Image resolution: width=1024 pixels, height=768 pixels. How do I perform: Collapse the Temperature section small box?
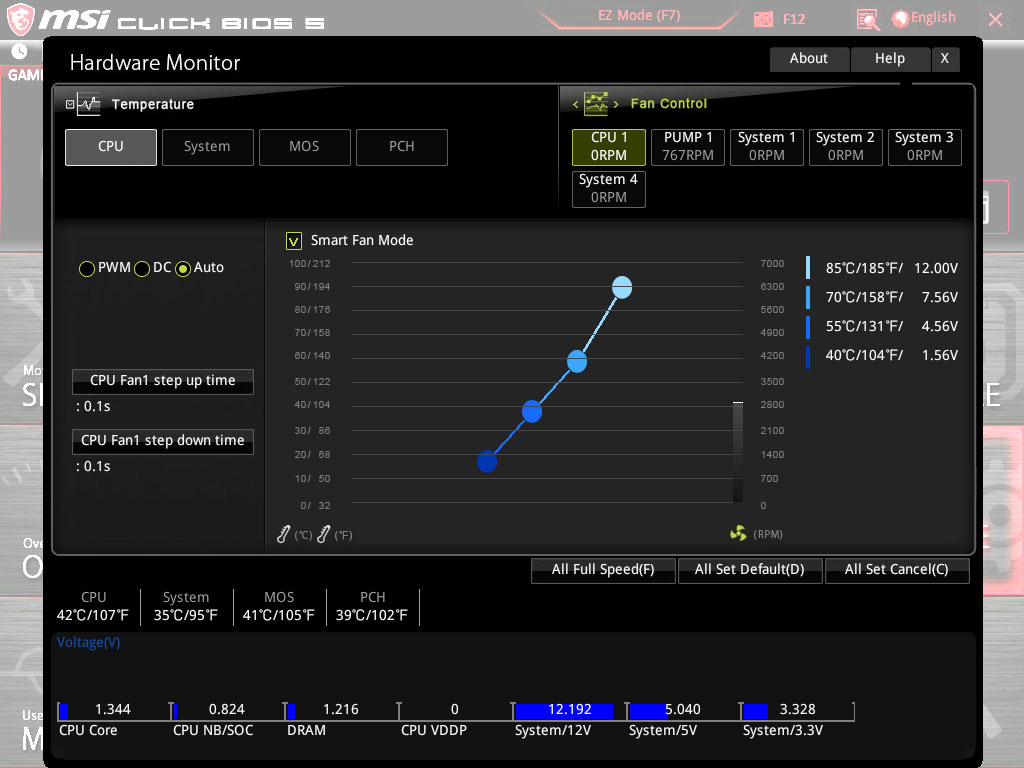coord(70,104)
